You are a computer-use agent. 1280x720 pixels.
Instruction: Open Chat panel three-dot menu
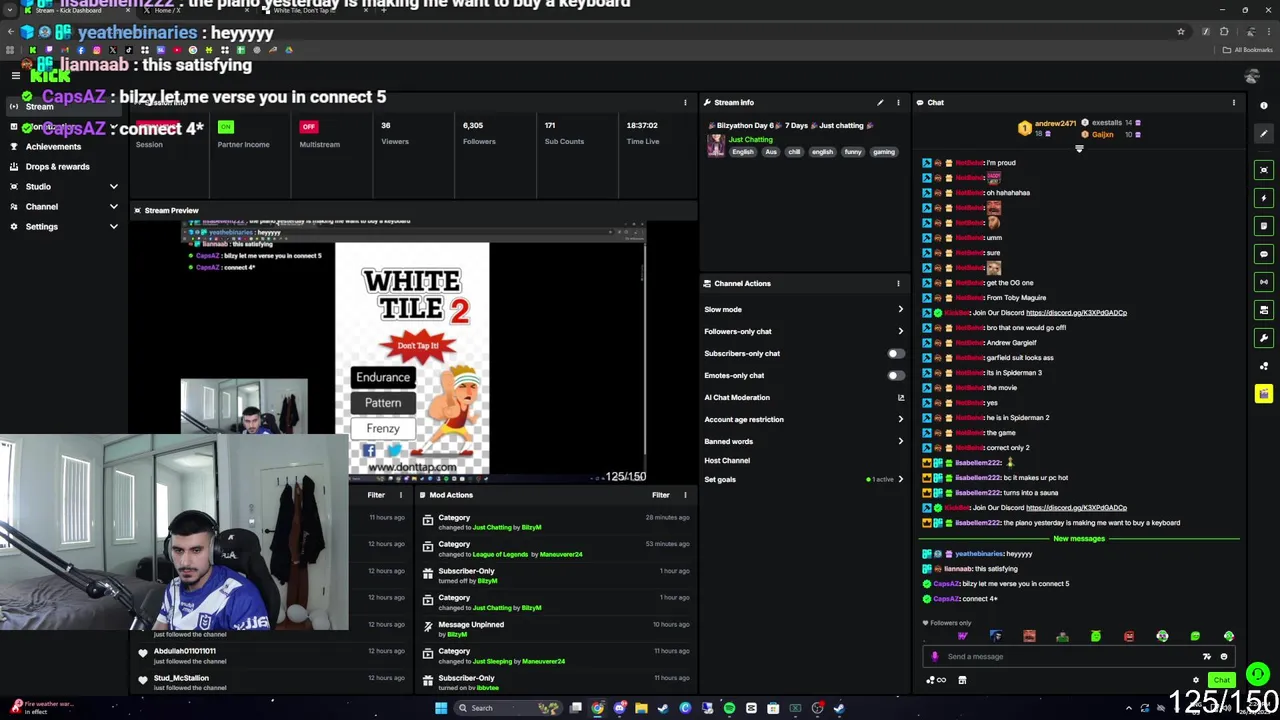(x=1233, y=102)
